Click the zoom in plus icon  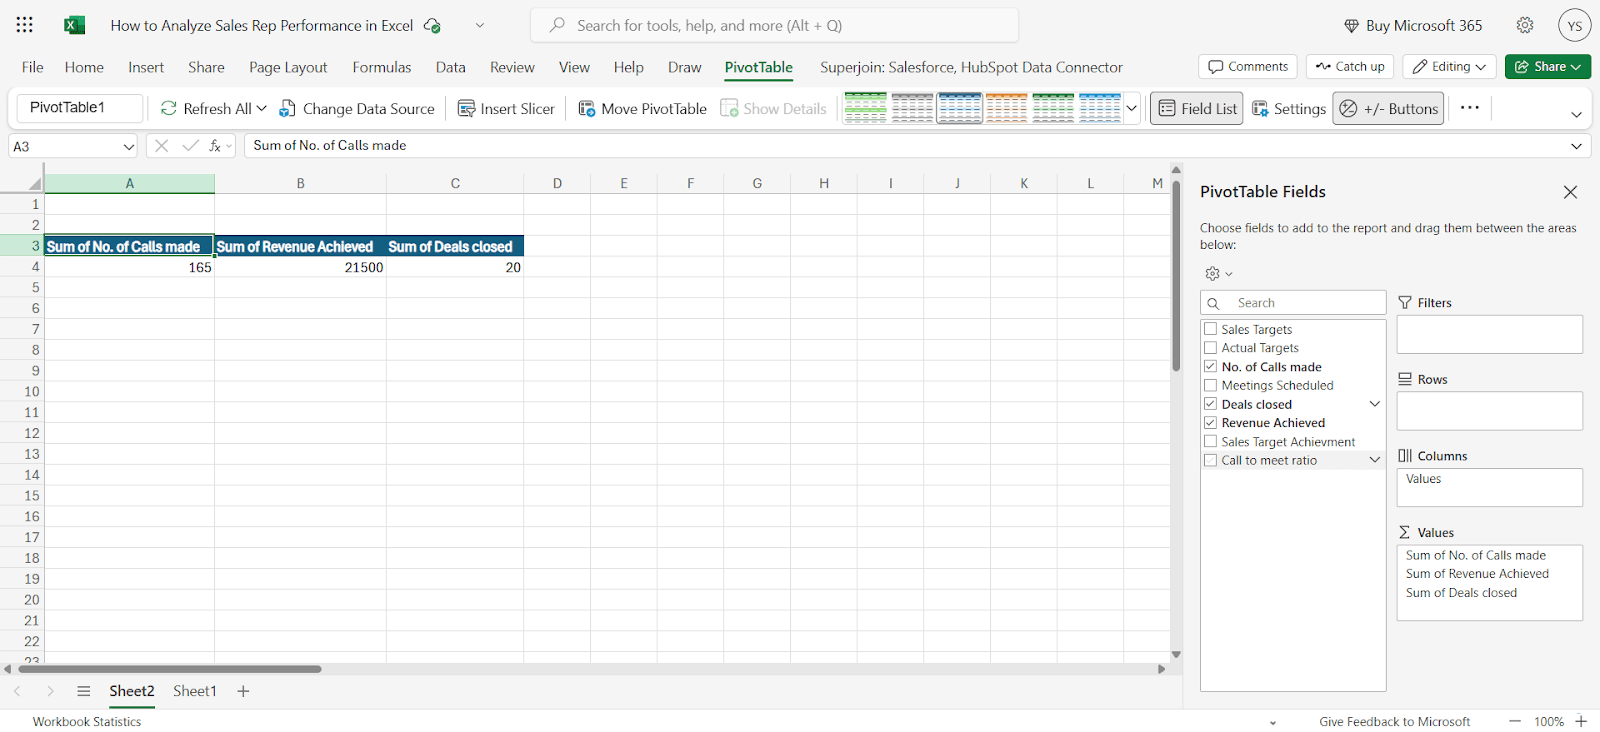[x=1581, y=721]
